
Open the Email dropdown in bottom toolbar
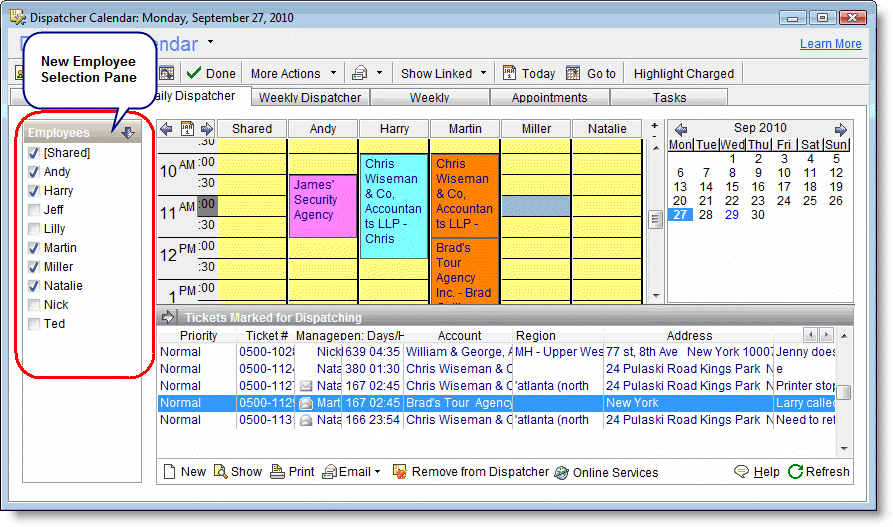(352, 472)
